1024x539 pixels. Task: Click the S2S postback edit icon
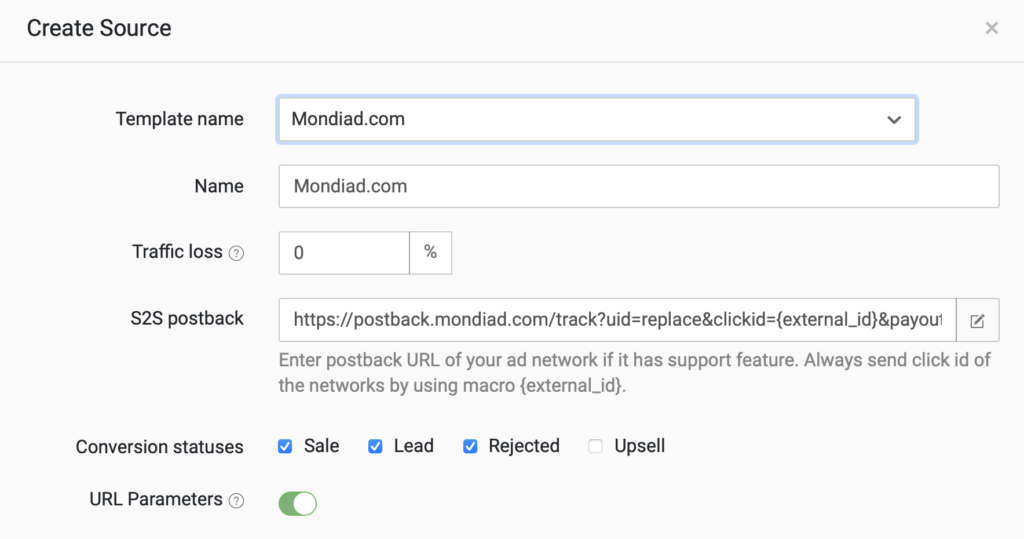[x=978, y=320]
